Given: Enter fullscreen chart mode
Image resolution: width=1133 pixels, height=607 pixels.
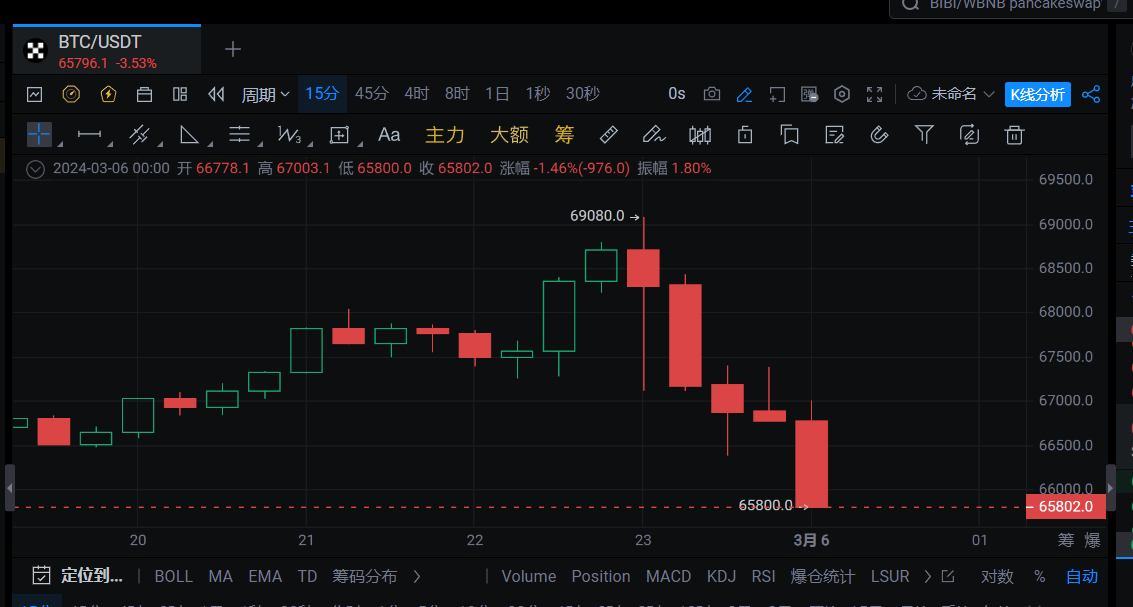Looking at the screenshot, I should point(875,94).
